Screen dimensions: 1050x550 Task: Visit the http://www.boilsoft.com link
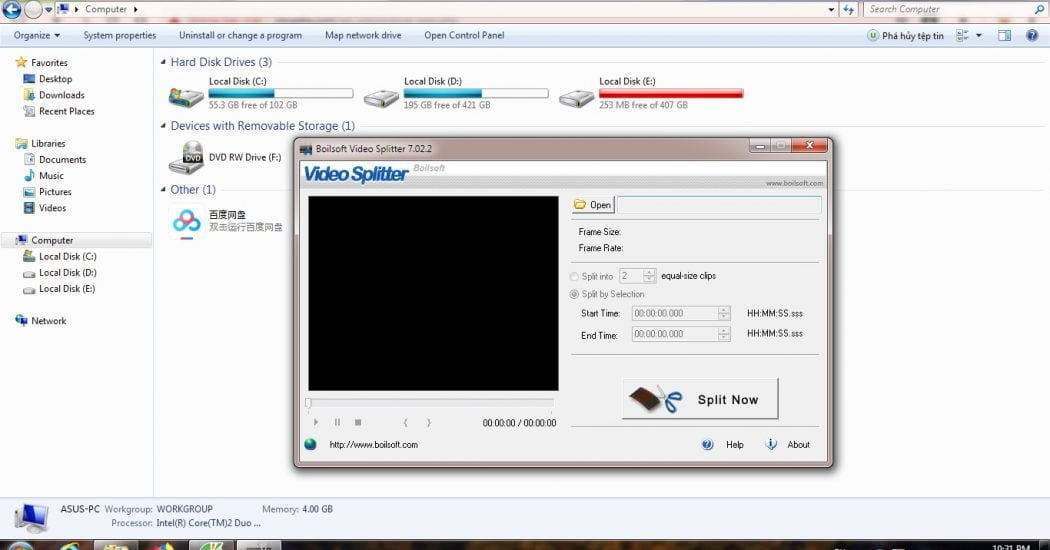coord(374,445)
